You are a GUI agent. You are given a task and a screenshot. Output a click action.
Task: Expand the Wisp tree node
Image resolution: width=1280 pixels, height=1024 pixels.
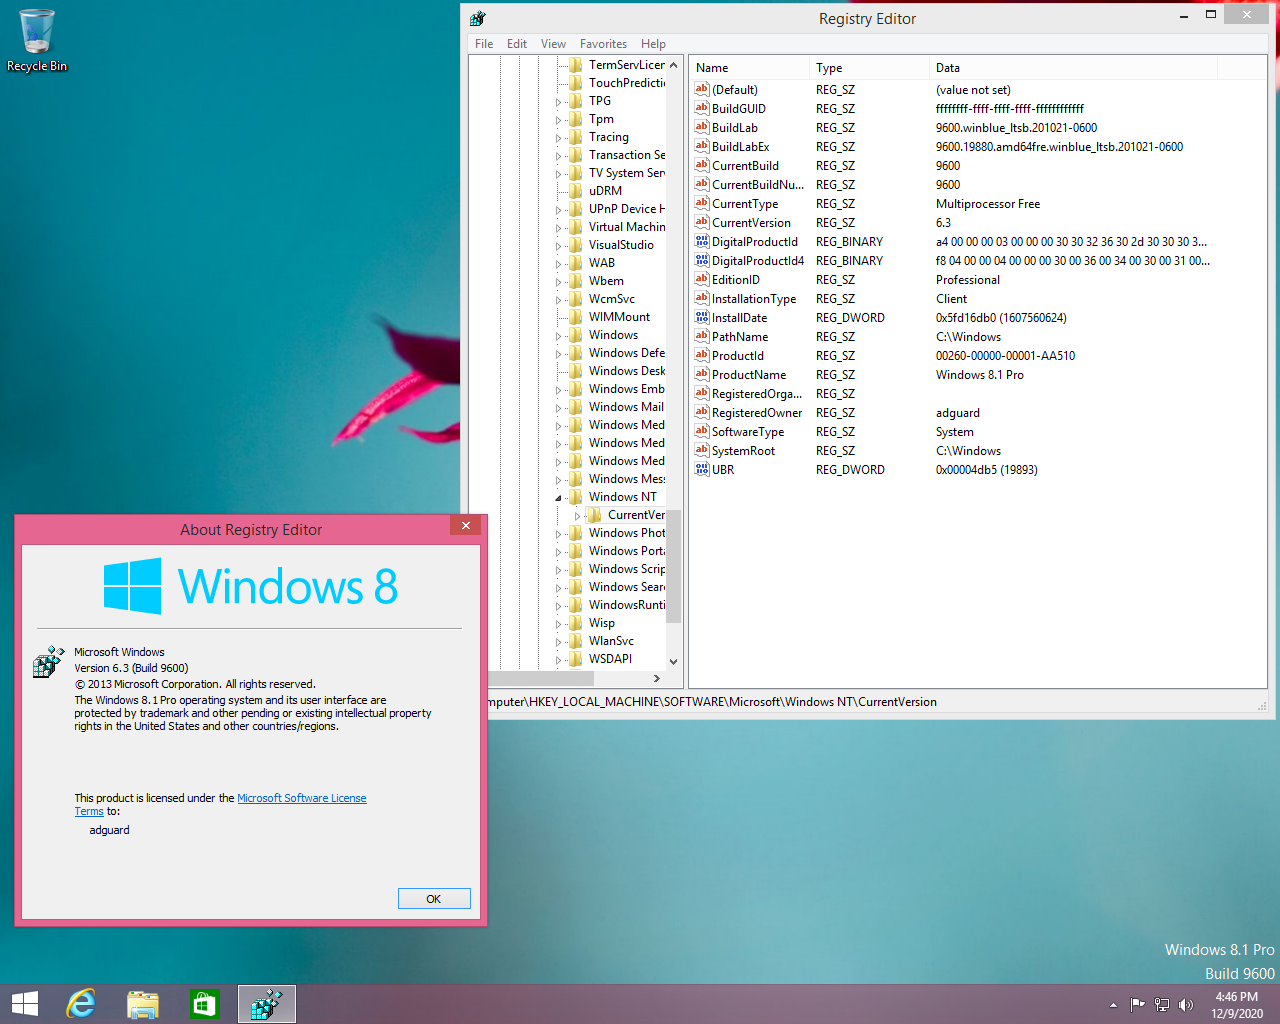(x=559, y=623)
